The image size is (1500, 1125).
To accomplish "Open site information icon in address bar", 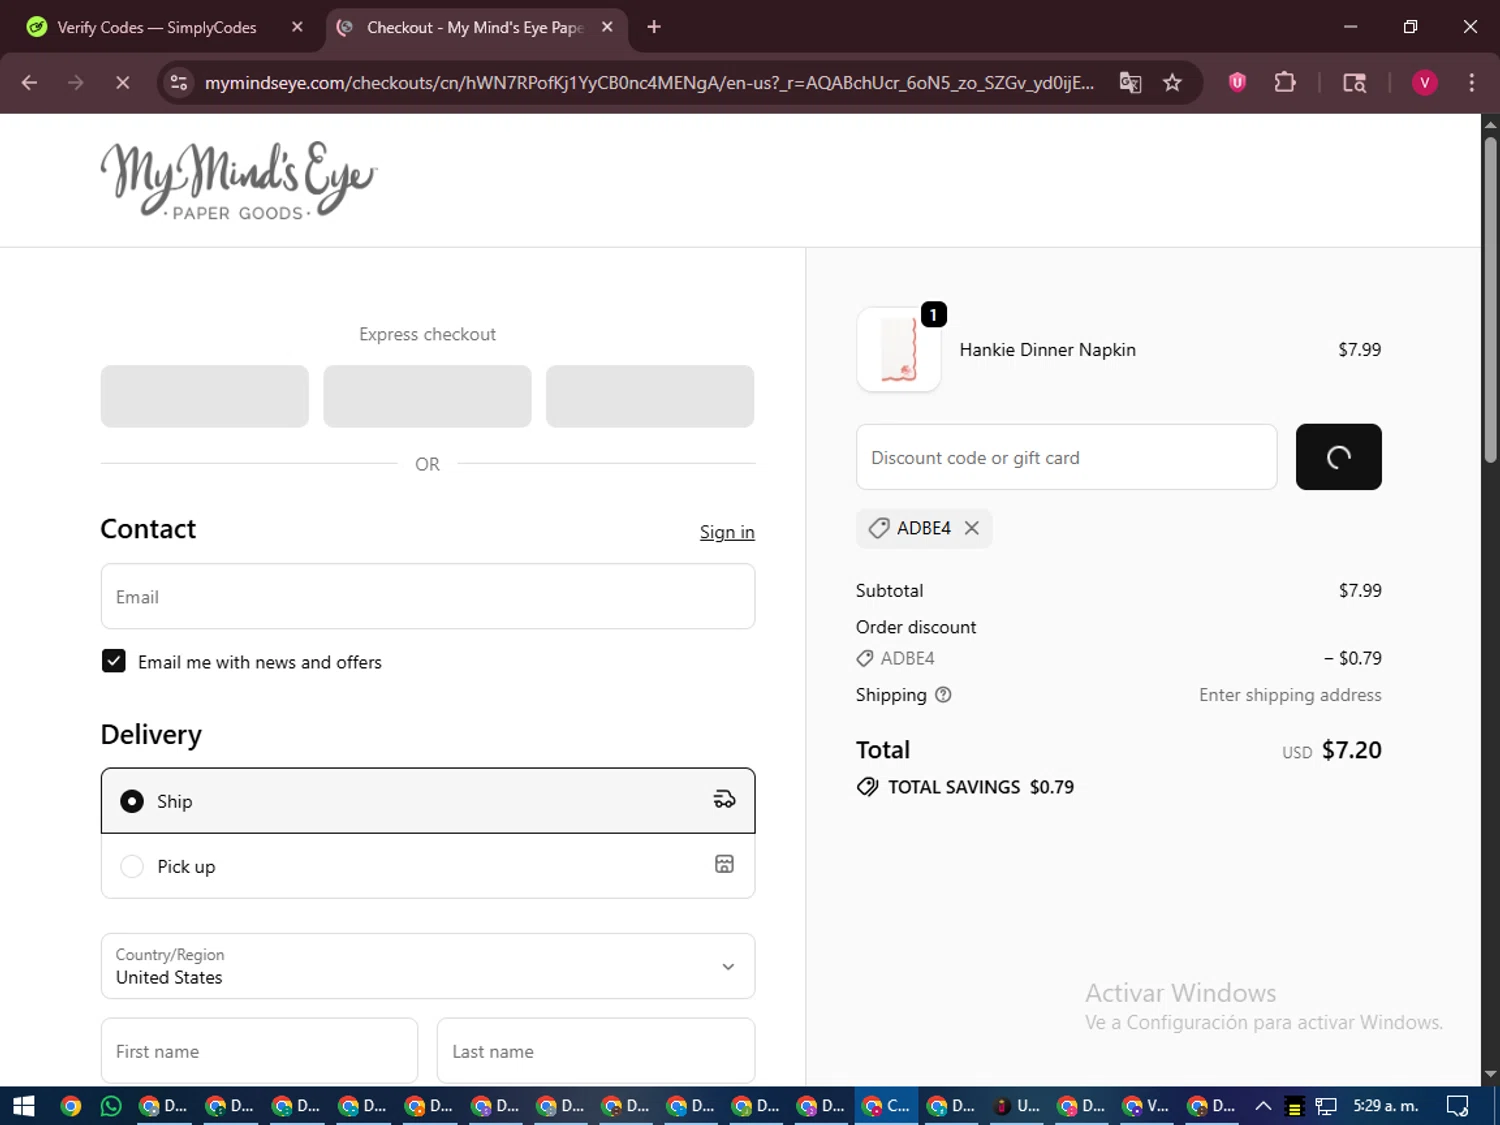I will (x=179, y=83).
